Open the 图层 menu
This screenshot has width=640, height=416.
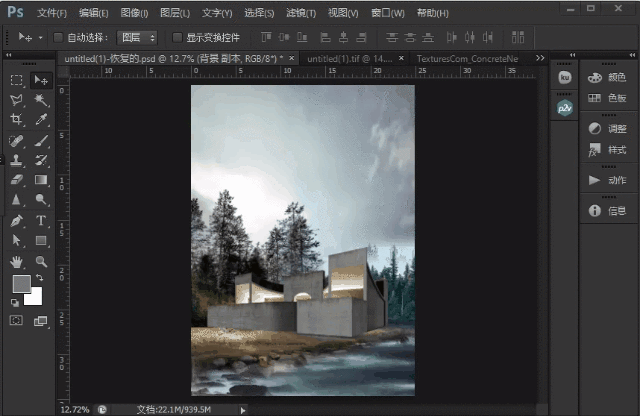click(x=175, y=13)
